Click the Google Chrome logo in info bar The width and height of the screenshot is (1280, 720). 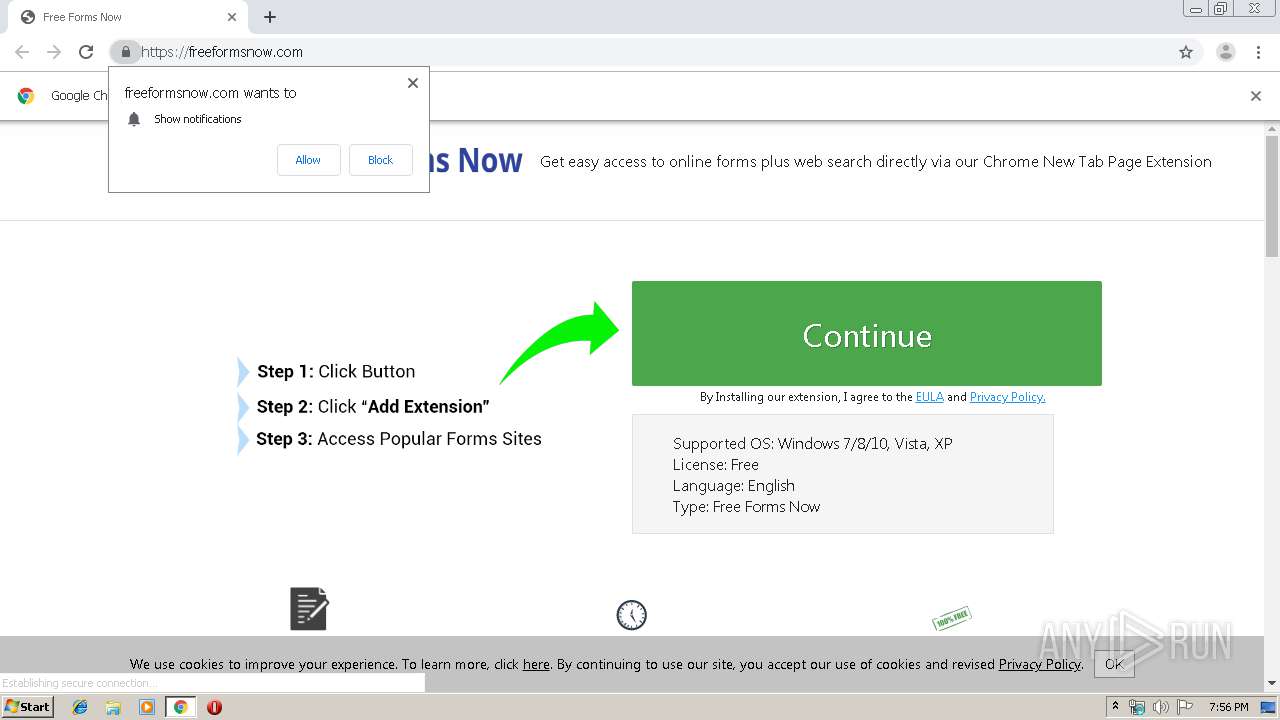[26, 96]
